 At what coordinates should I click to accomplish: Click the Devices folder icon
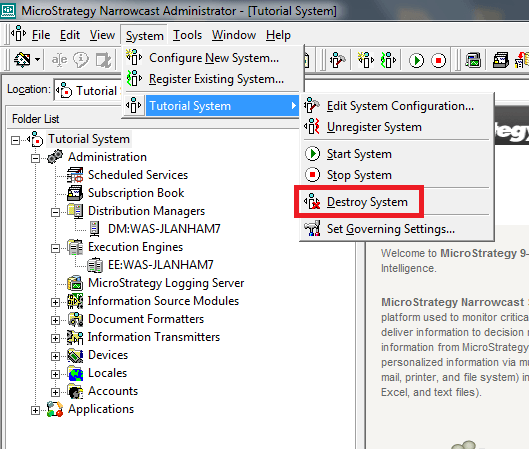pyautogui.click(x=75, y=355)
